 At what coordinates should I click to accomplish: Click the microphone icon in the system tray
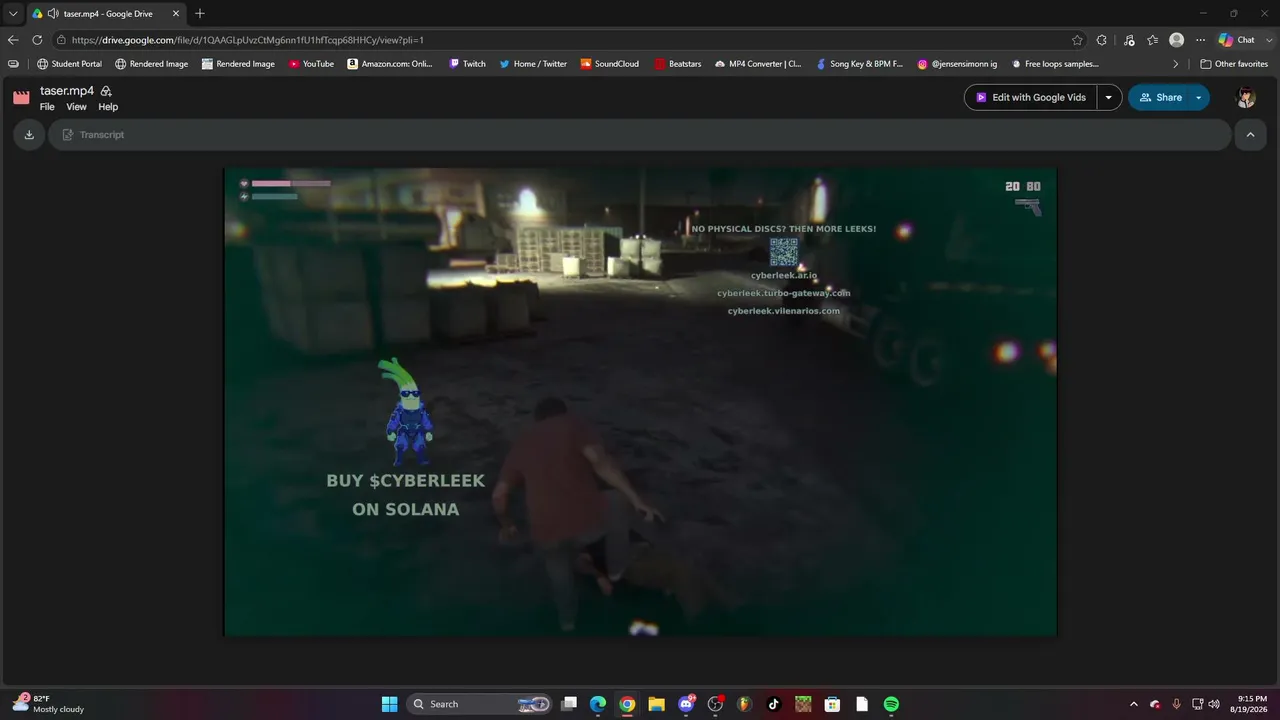tap(1176, 704)
